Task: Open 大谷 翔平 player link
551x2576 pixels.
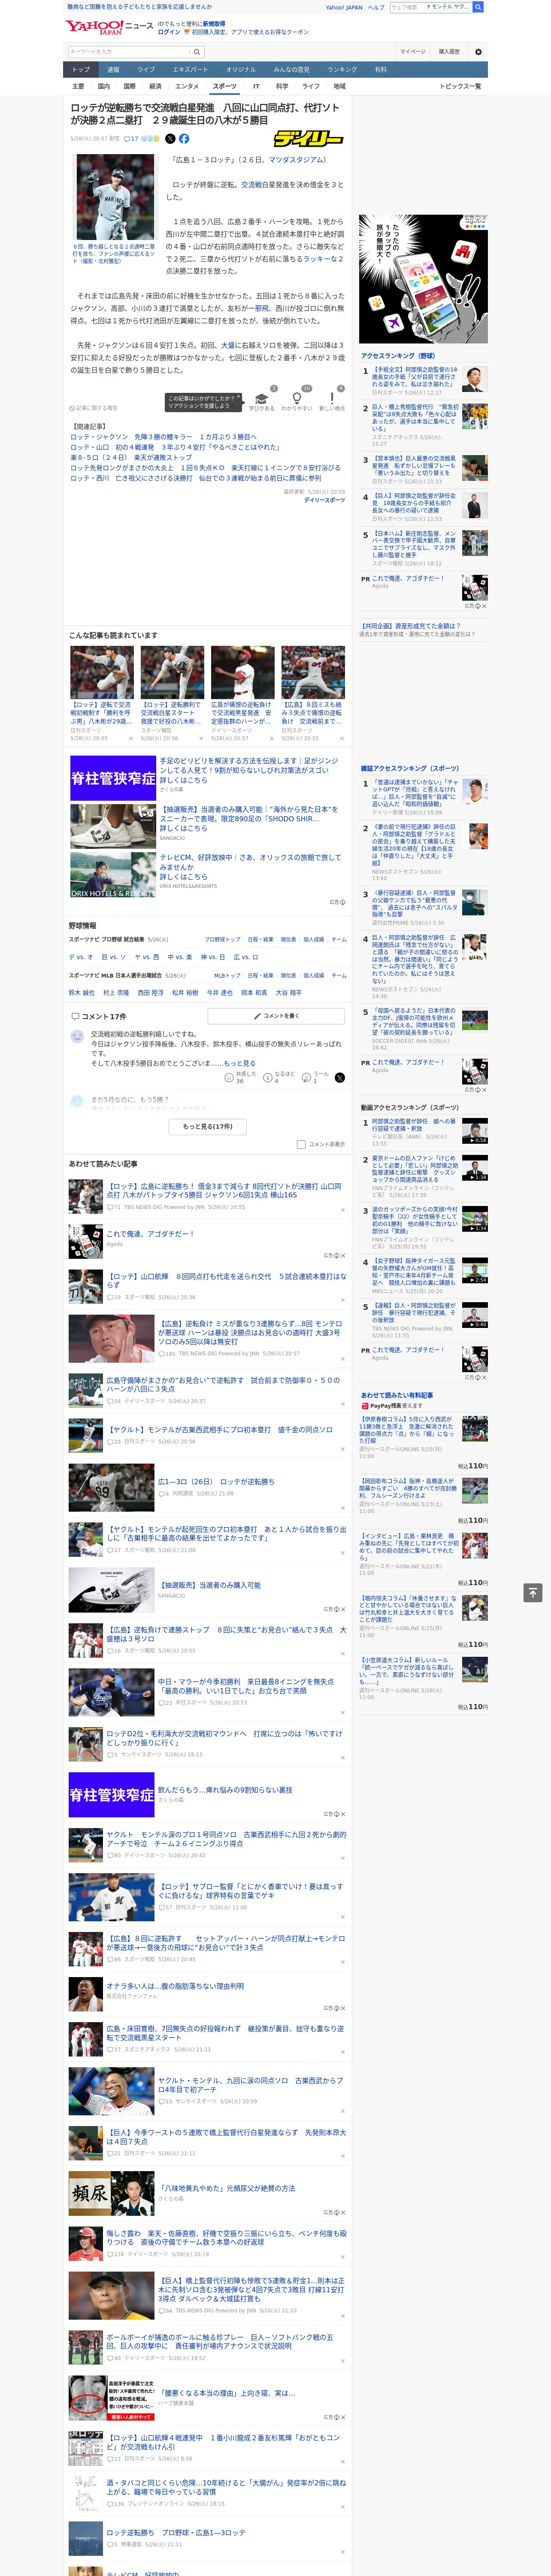Action: pyautogui.click(x=288, y=993)
